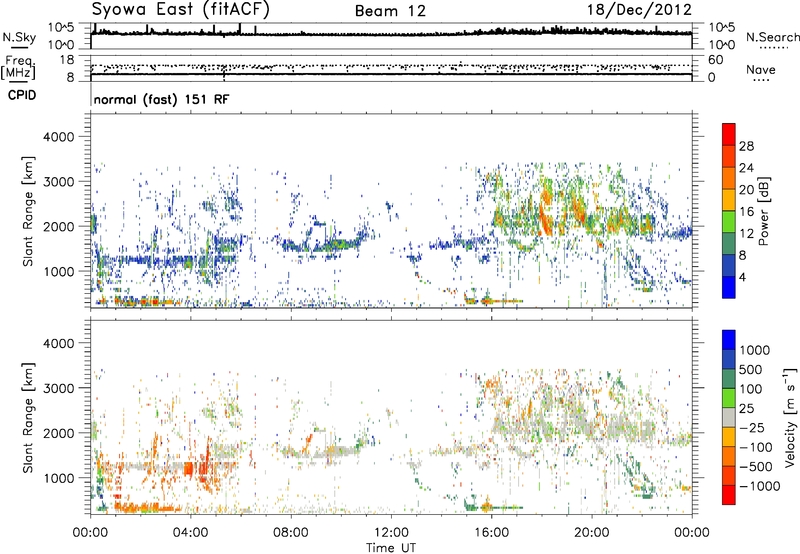Select the "N.Sky" legend label
Image resolution: width=800 pixels, height=554 pixels.
(19, 37)
